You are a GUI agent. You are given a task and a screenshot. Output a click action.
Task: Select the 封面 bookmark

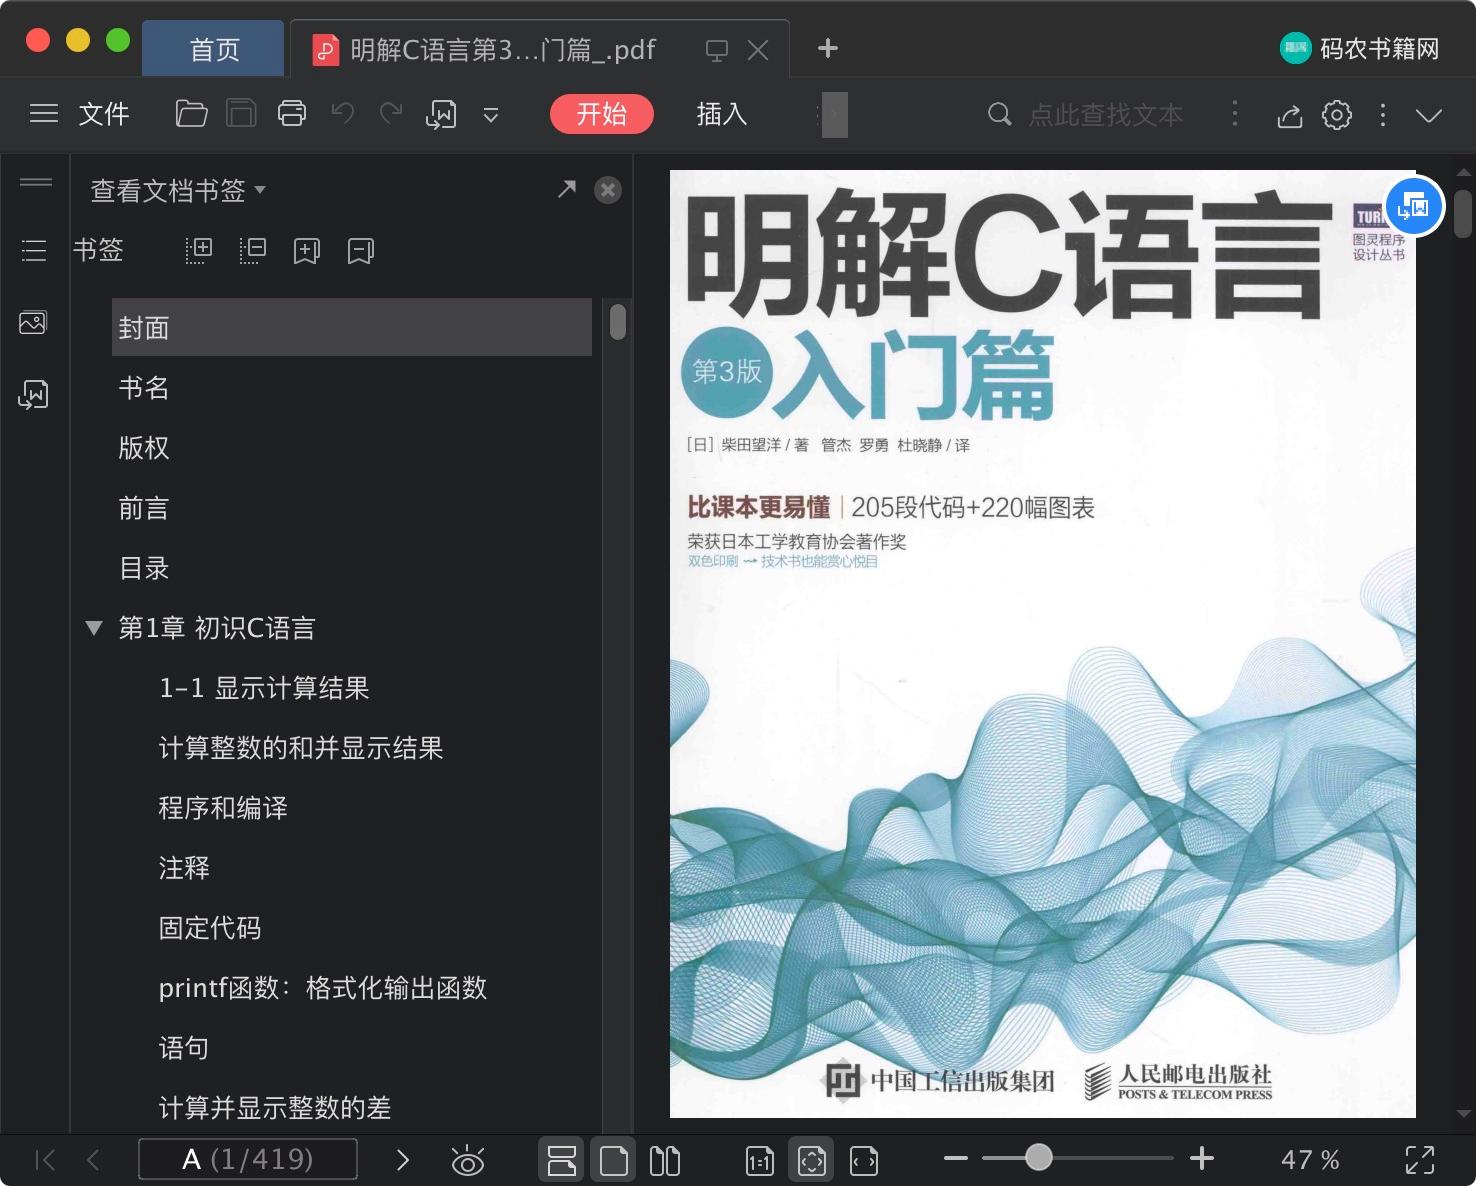352,327
